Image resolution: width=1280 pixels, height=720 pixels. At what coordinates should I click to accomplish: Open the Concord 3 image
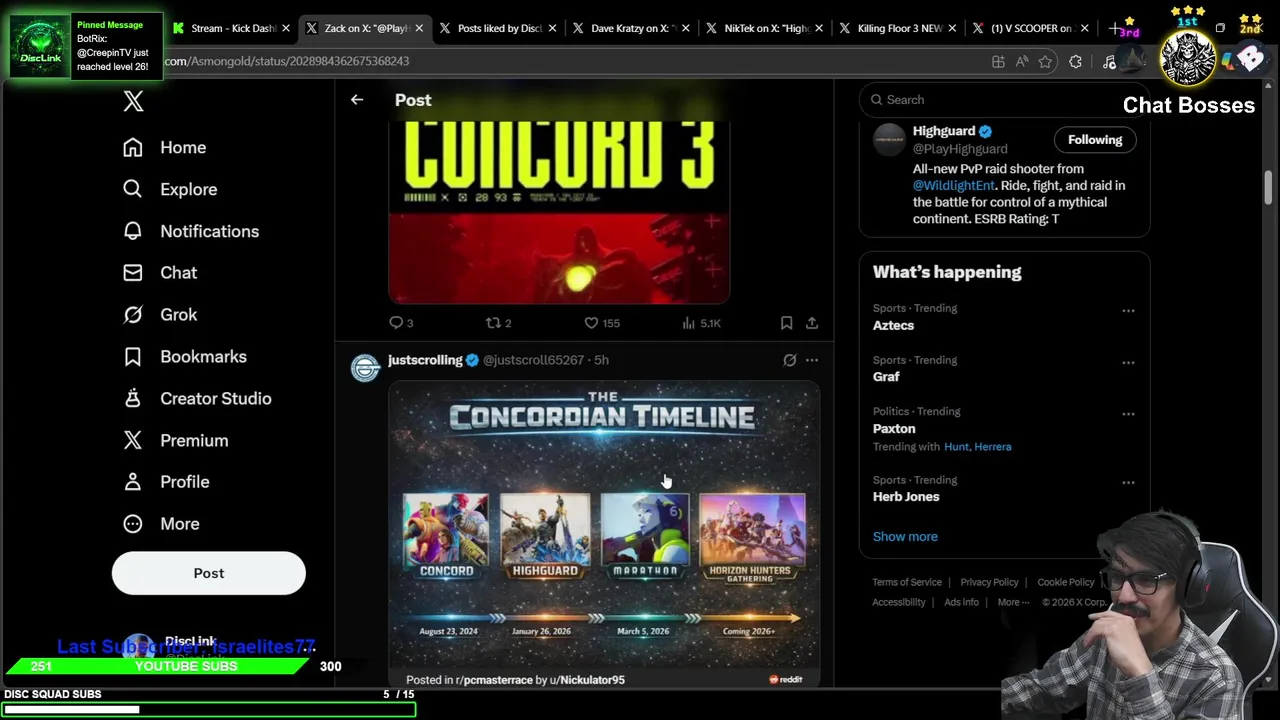559,212
